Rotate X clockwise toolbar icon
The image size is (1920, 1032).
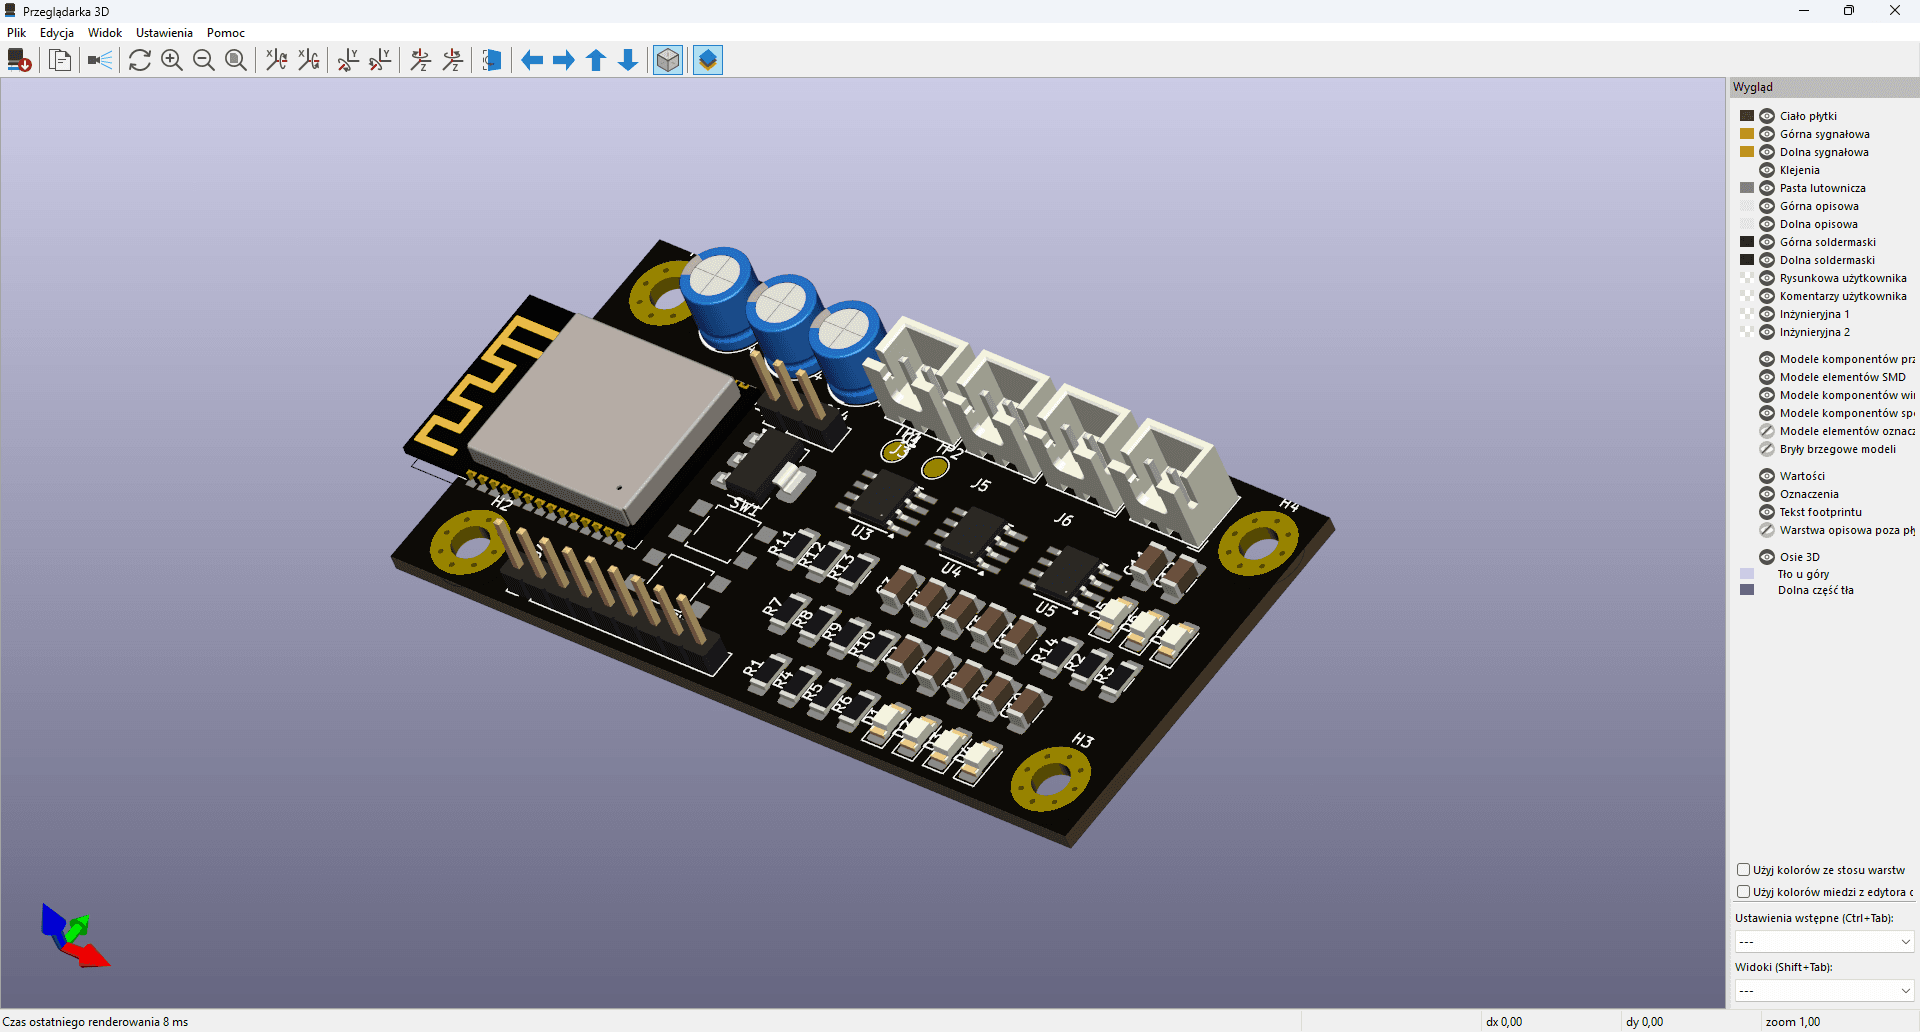click(x=277, y=61)
